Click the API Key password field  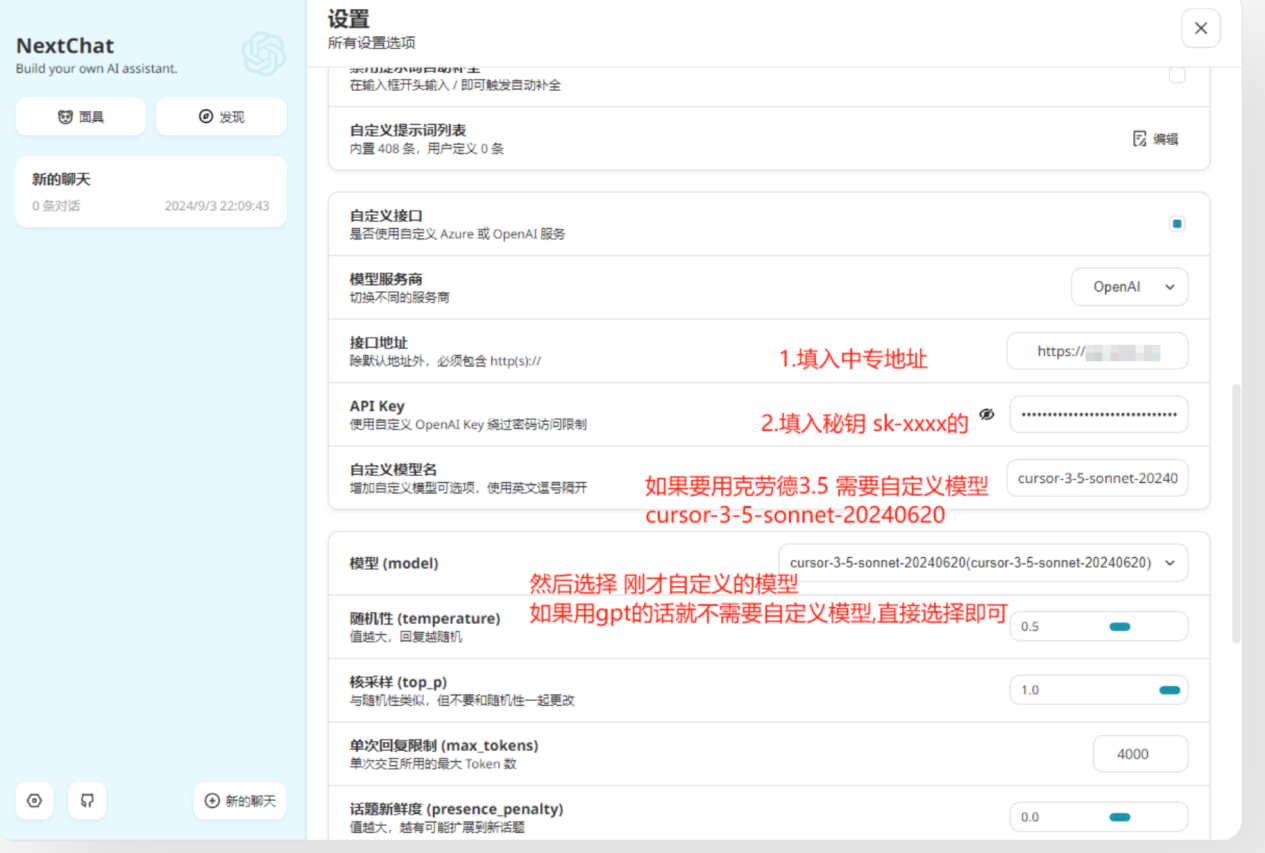pyautogui.click(x=1099, y=414)
